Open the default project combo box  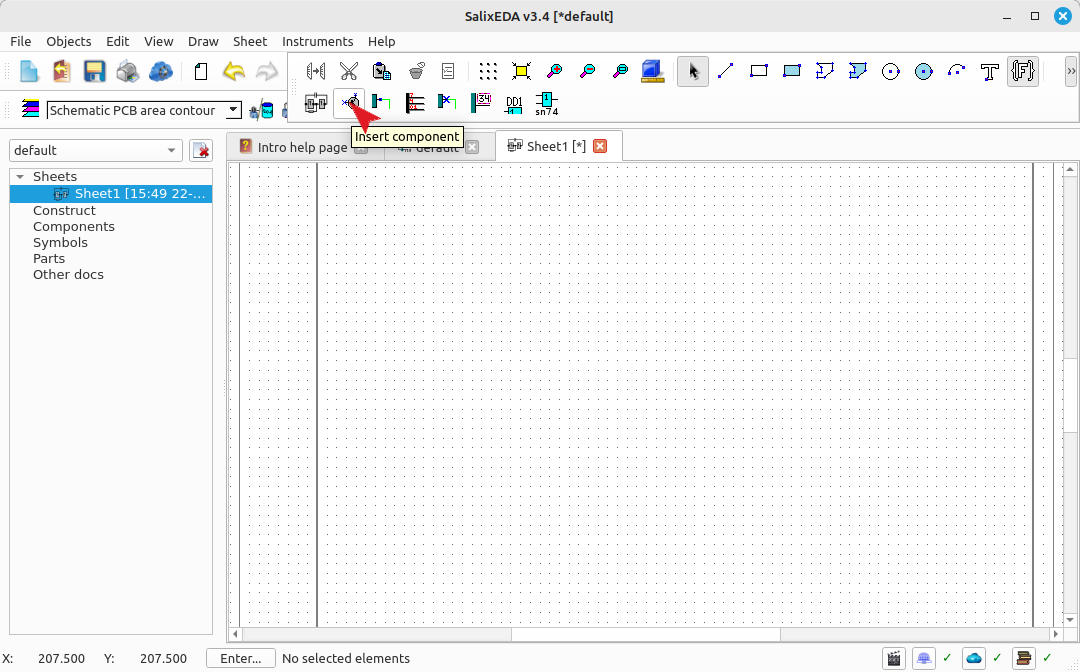pos(96,150)
